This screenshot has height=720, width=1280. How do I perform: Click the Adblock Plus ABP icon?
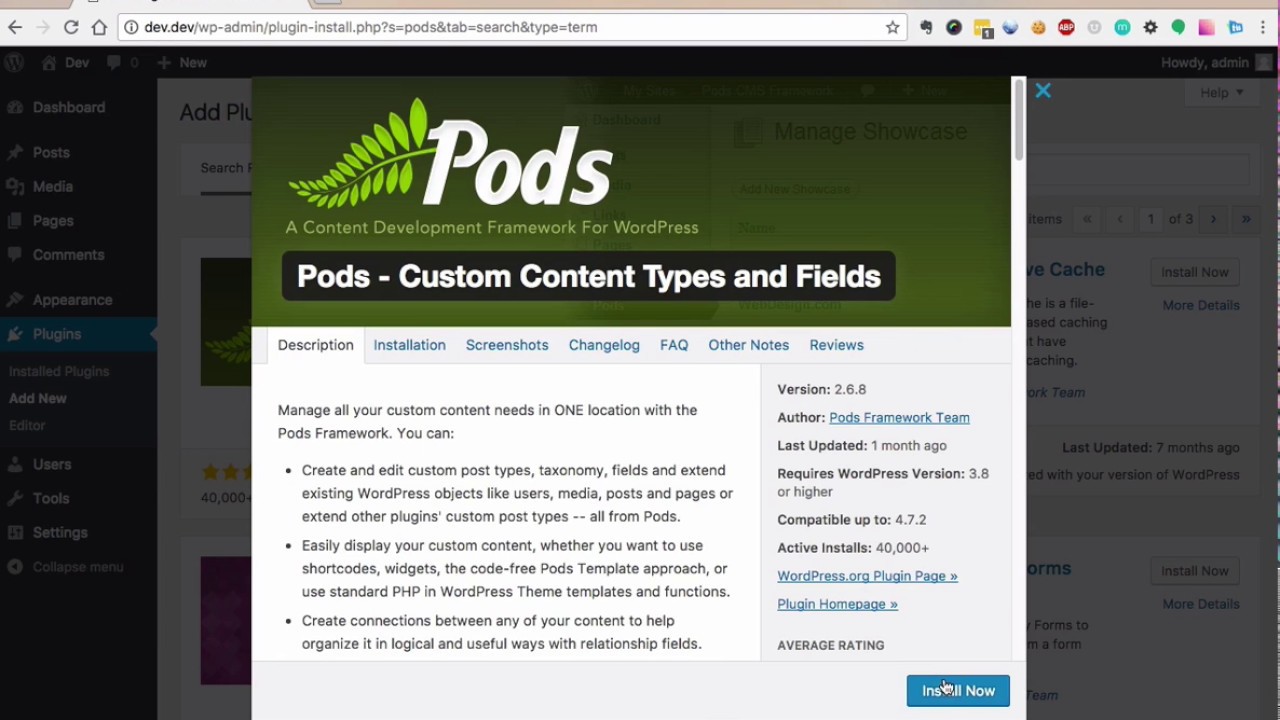tap(1066, 28)
